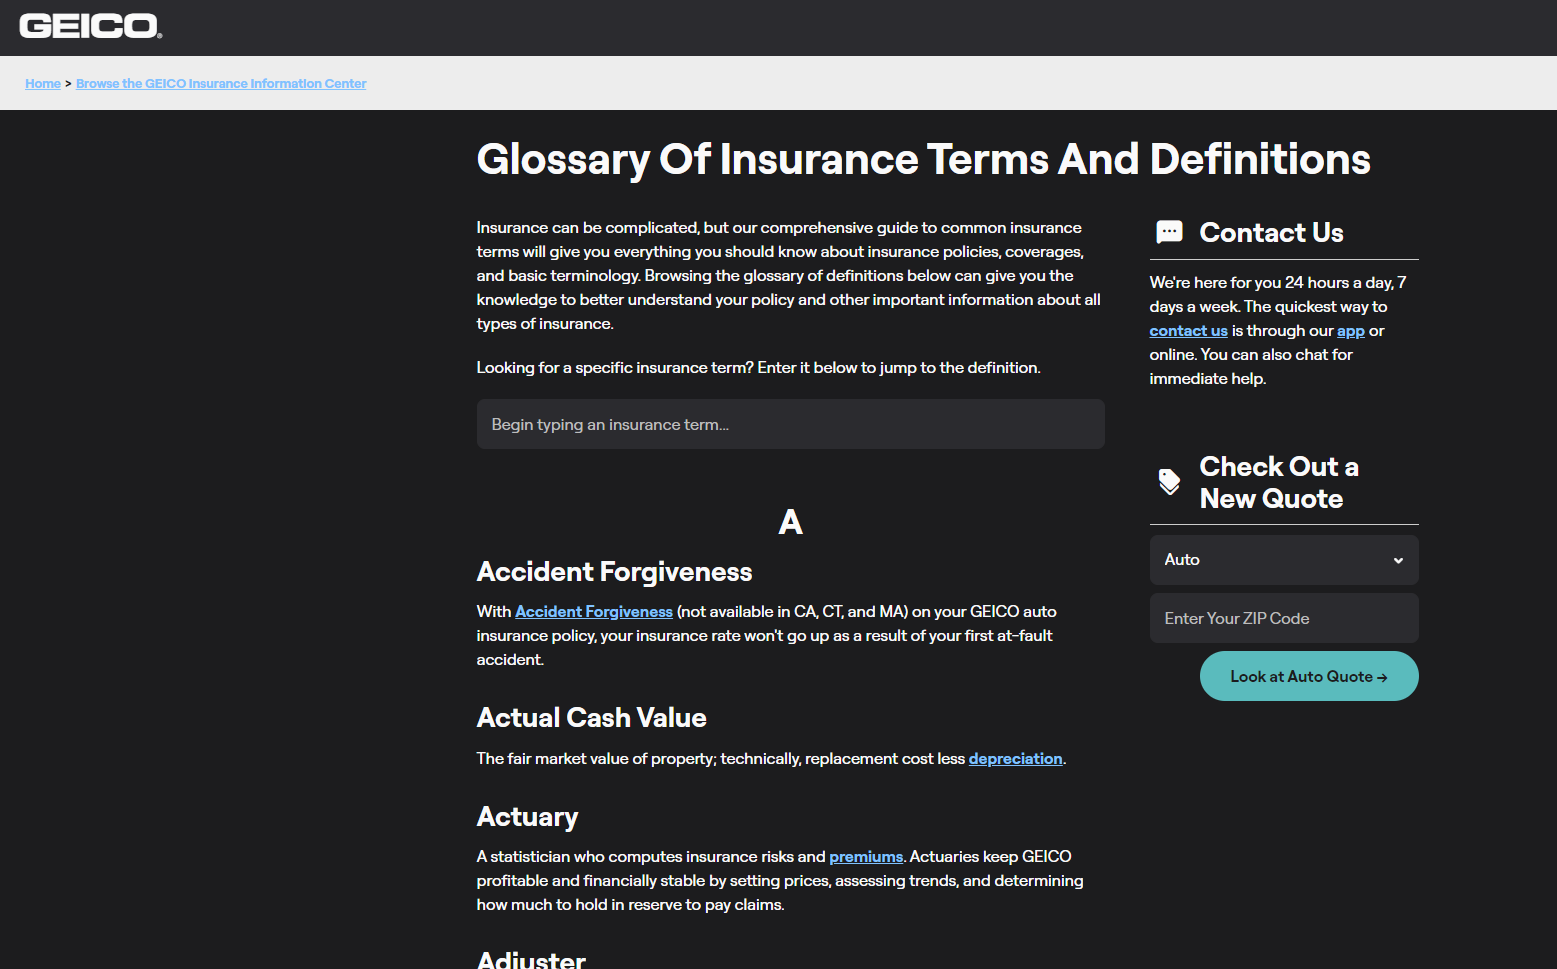Follow the 'premiums' link under Actuary
Screen dimensions: 1557x969
point(866,857)
